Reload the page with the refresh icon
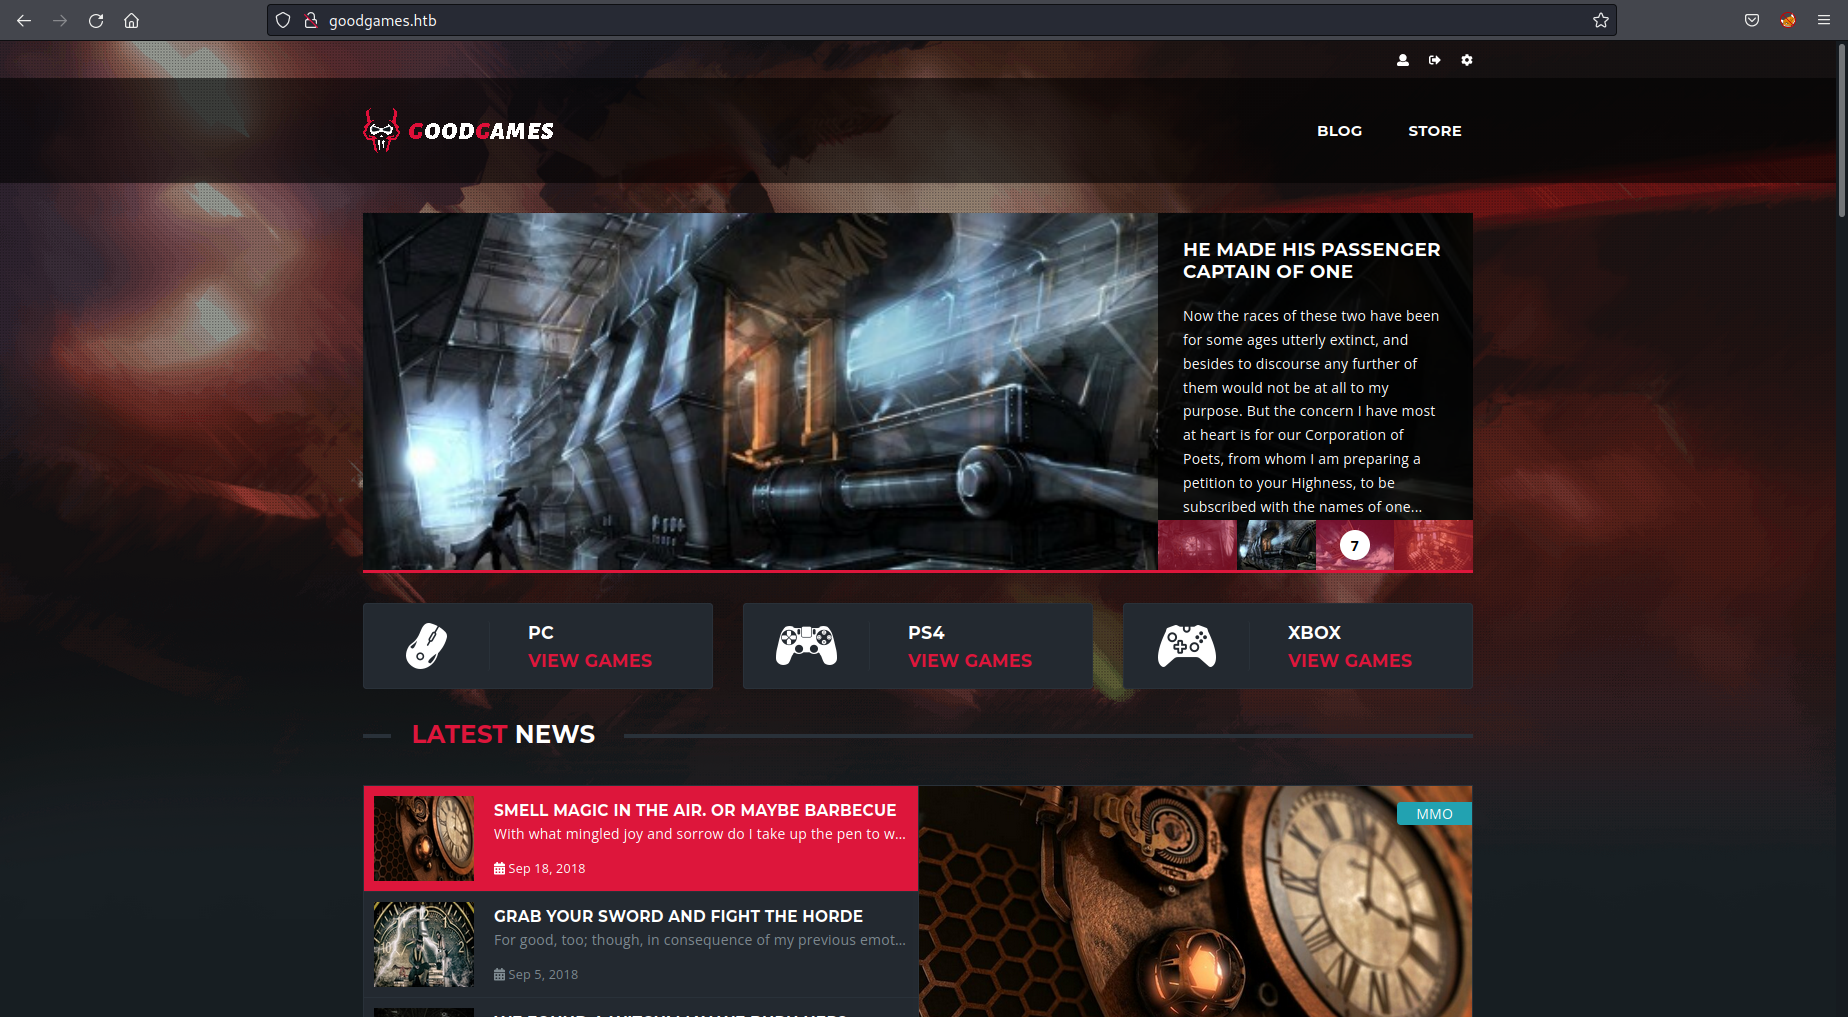This screenshot has width=1848, height=1017. [96, 20]
